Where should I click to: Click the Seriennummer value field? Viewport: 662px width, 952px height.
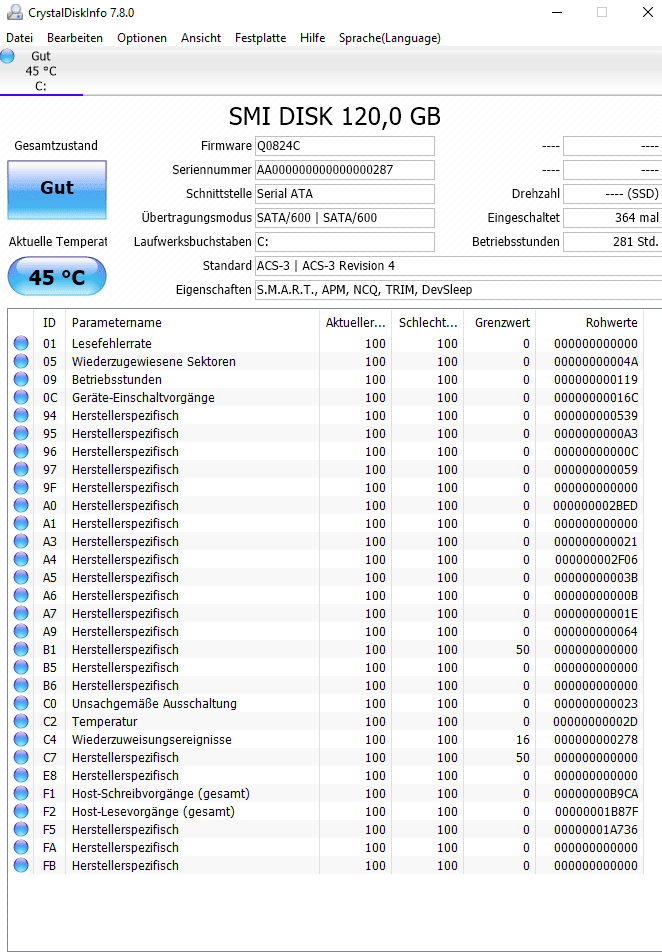(345, 169)
